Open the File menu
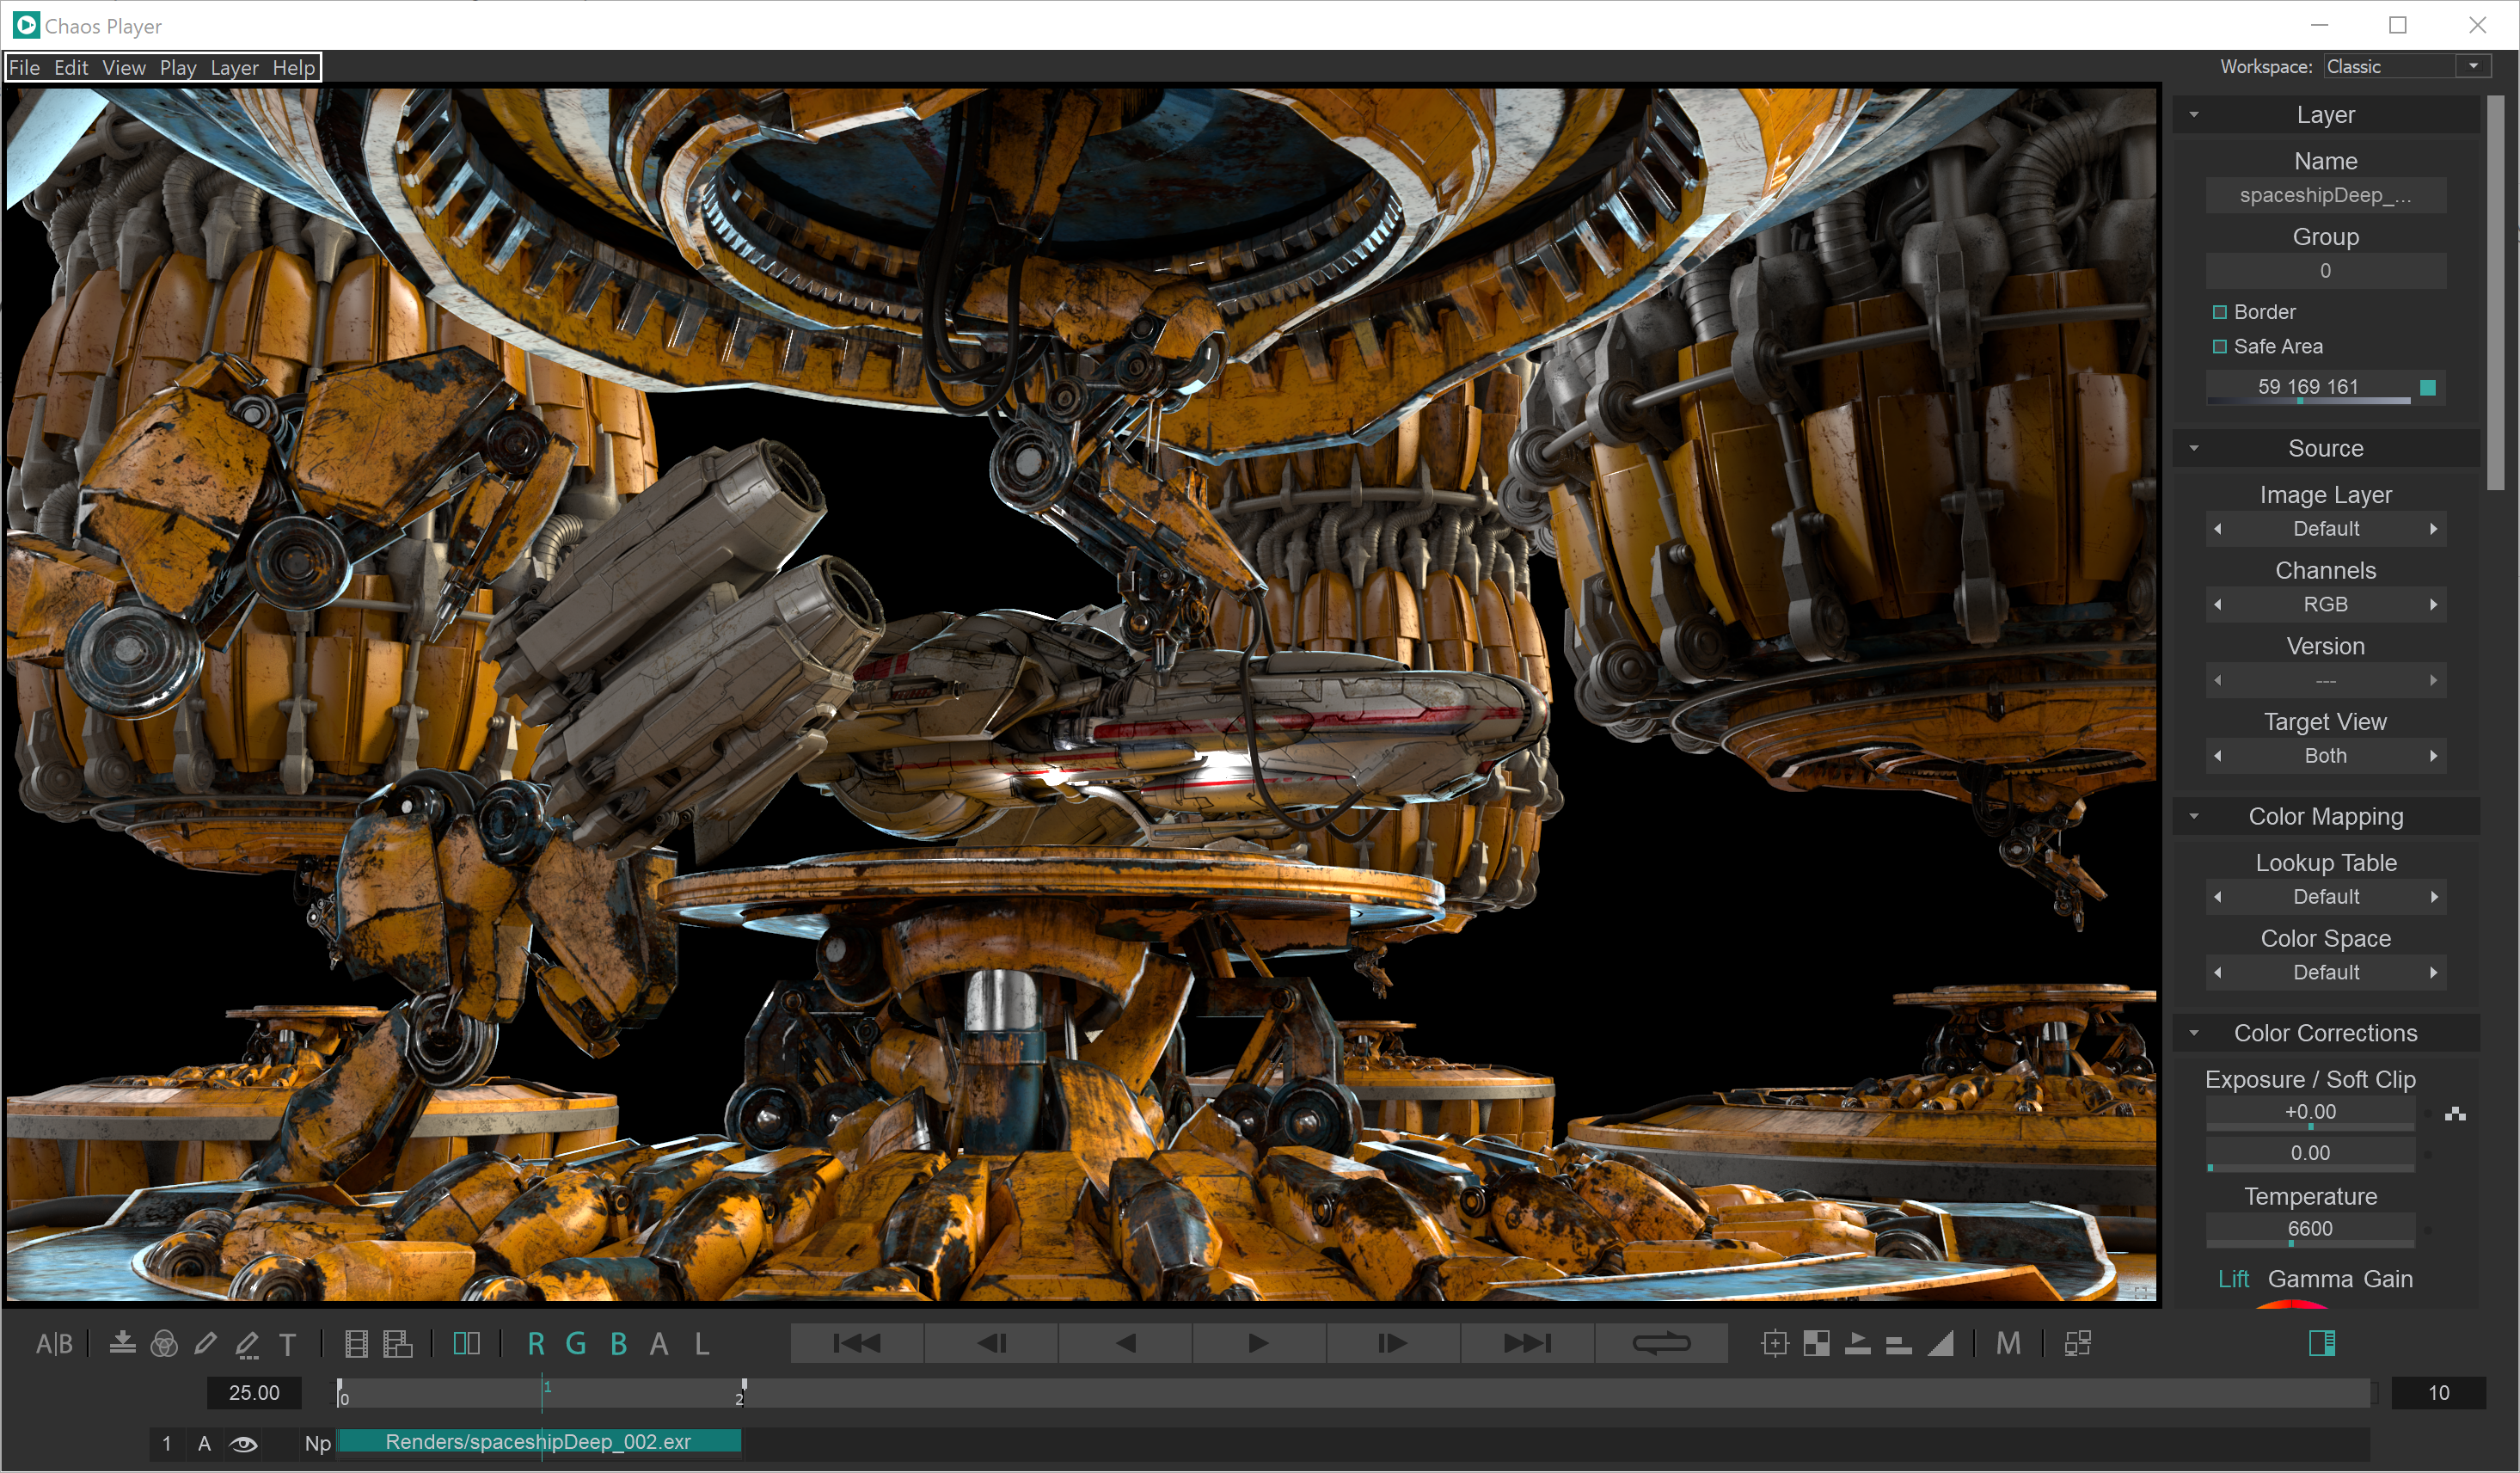Screen dimensions: 2520x1473 coord(24,68)
